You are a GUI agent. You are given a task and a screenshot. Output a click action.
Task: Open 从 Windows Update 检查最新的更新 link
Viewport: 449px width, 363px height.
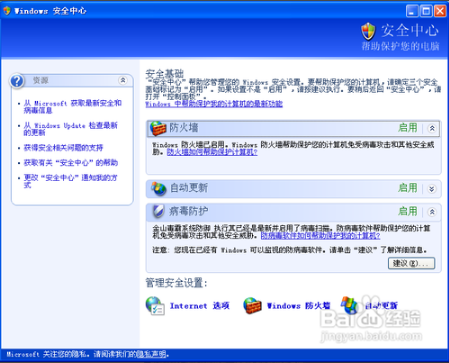point(70,129)
